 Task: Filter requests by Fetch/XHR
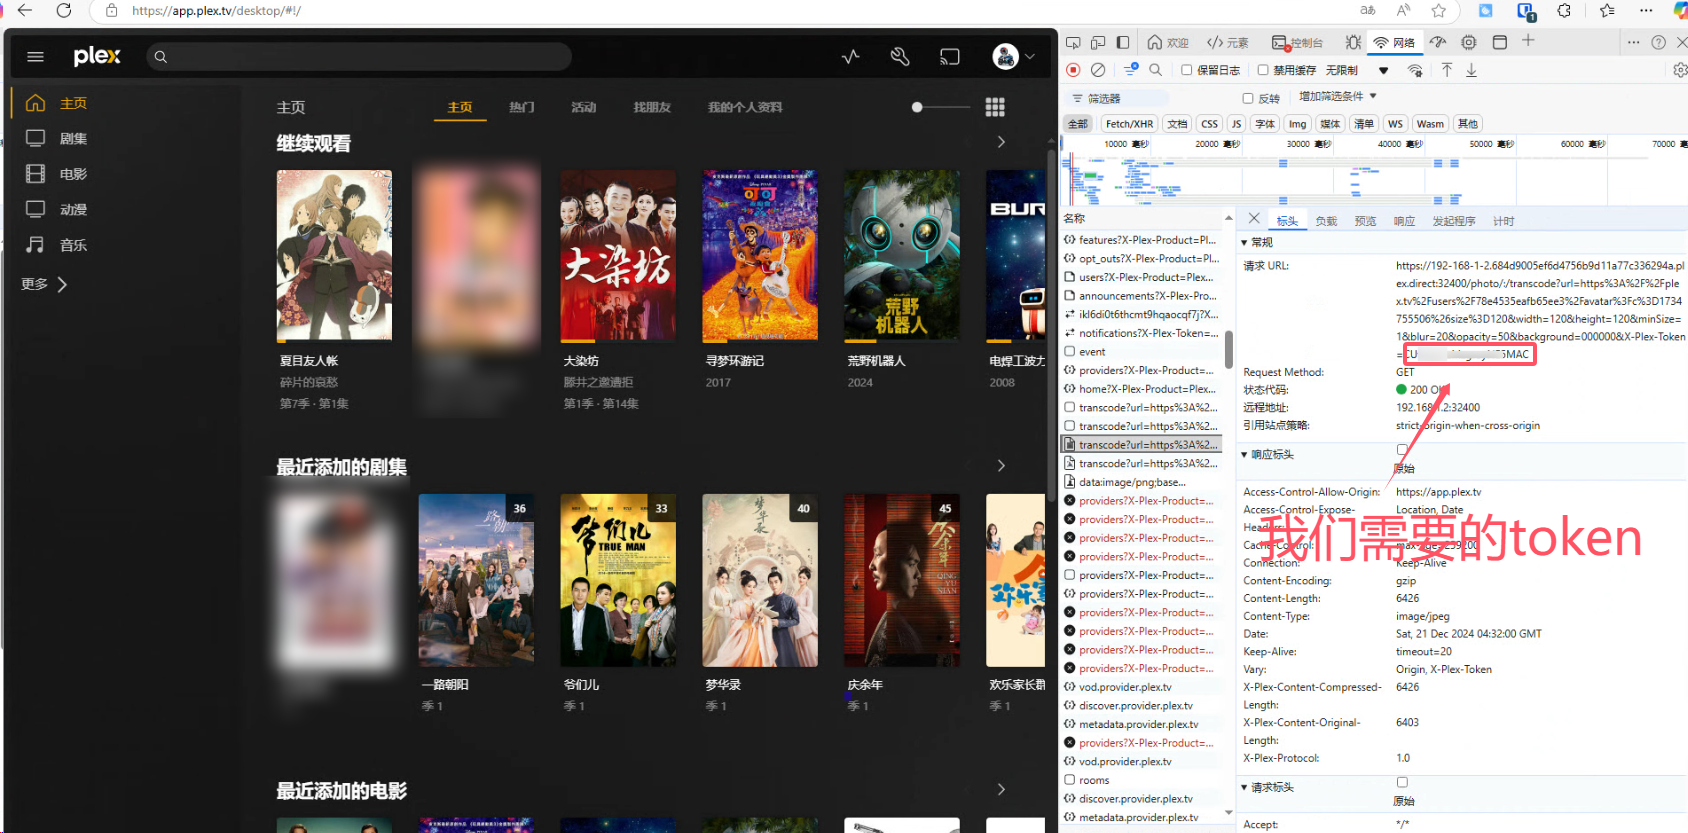1129,124
